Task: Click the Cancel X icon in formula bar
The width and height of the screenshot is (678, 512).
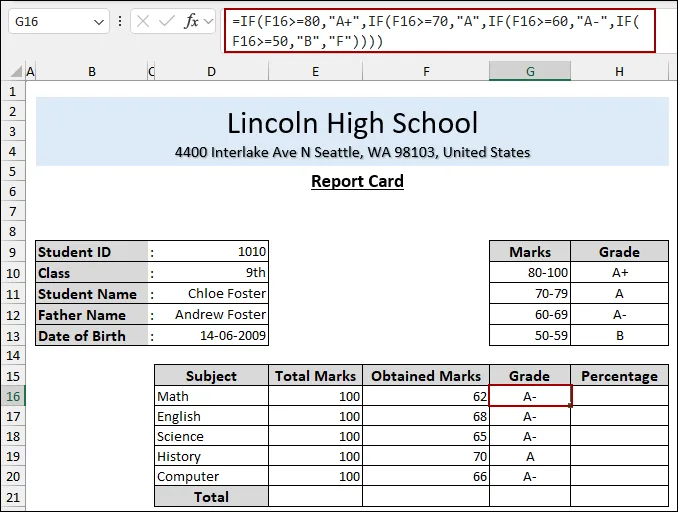Action: 143,21
